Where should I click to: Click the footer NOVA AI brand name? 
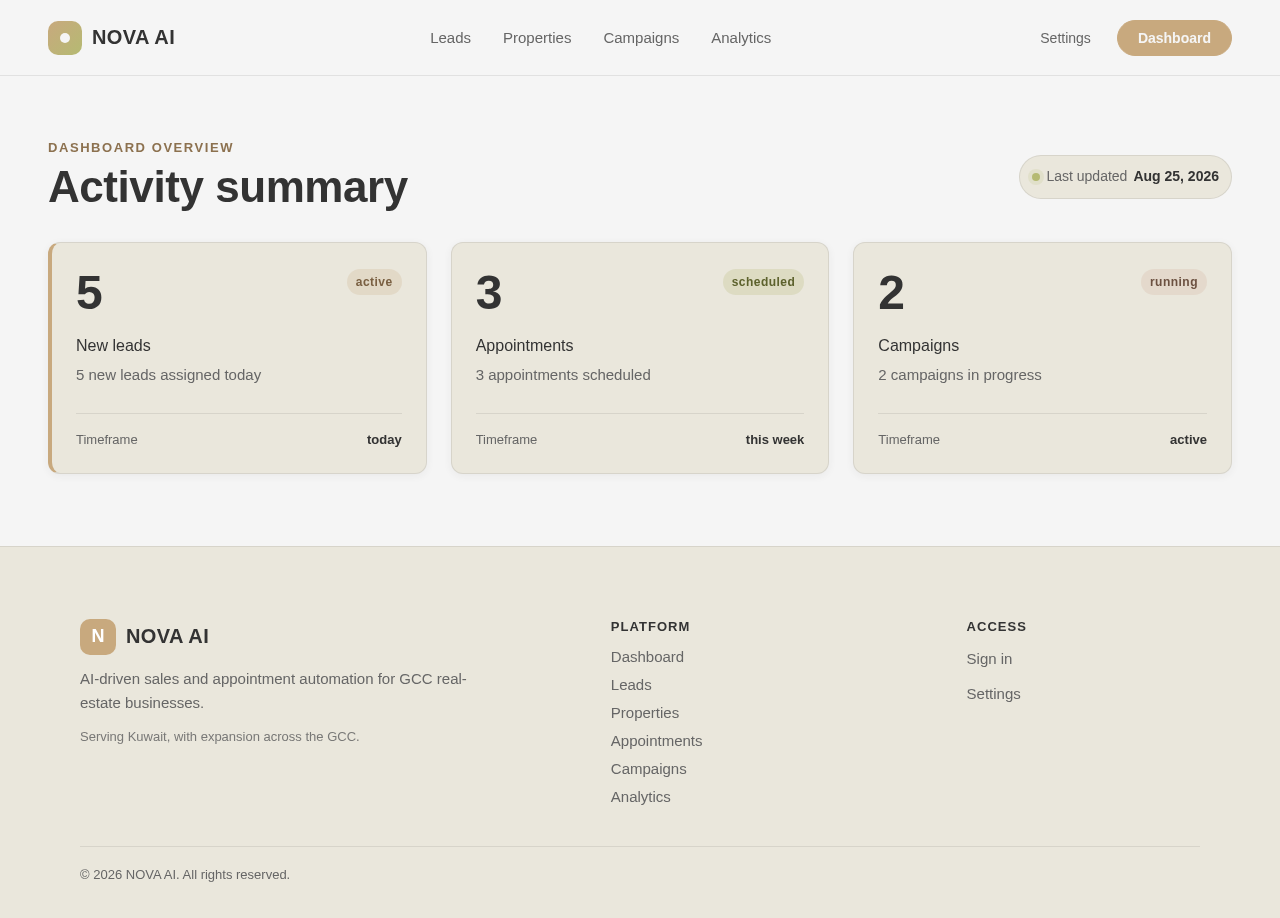click(167, 637)
